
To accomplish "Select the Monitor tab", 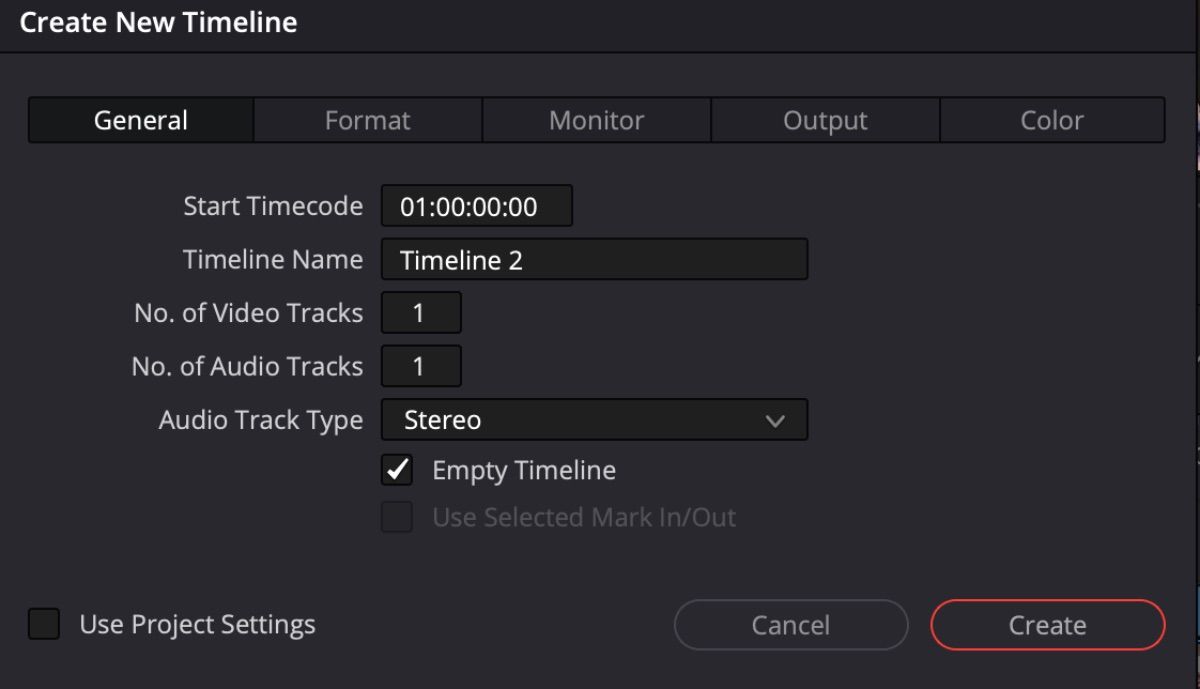I will (x=596, y=120).
